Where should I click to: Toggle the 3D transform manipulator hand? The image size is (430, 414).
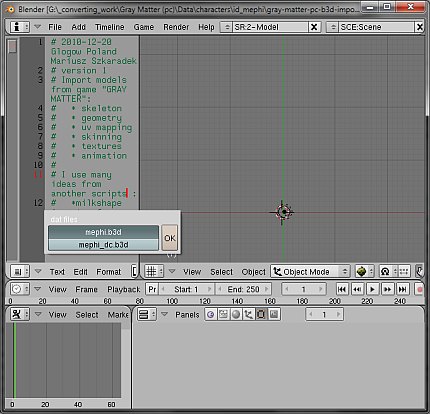420,272
